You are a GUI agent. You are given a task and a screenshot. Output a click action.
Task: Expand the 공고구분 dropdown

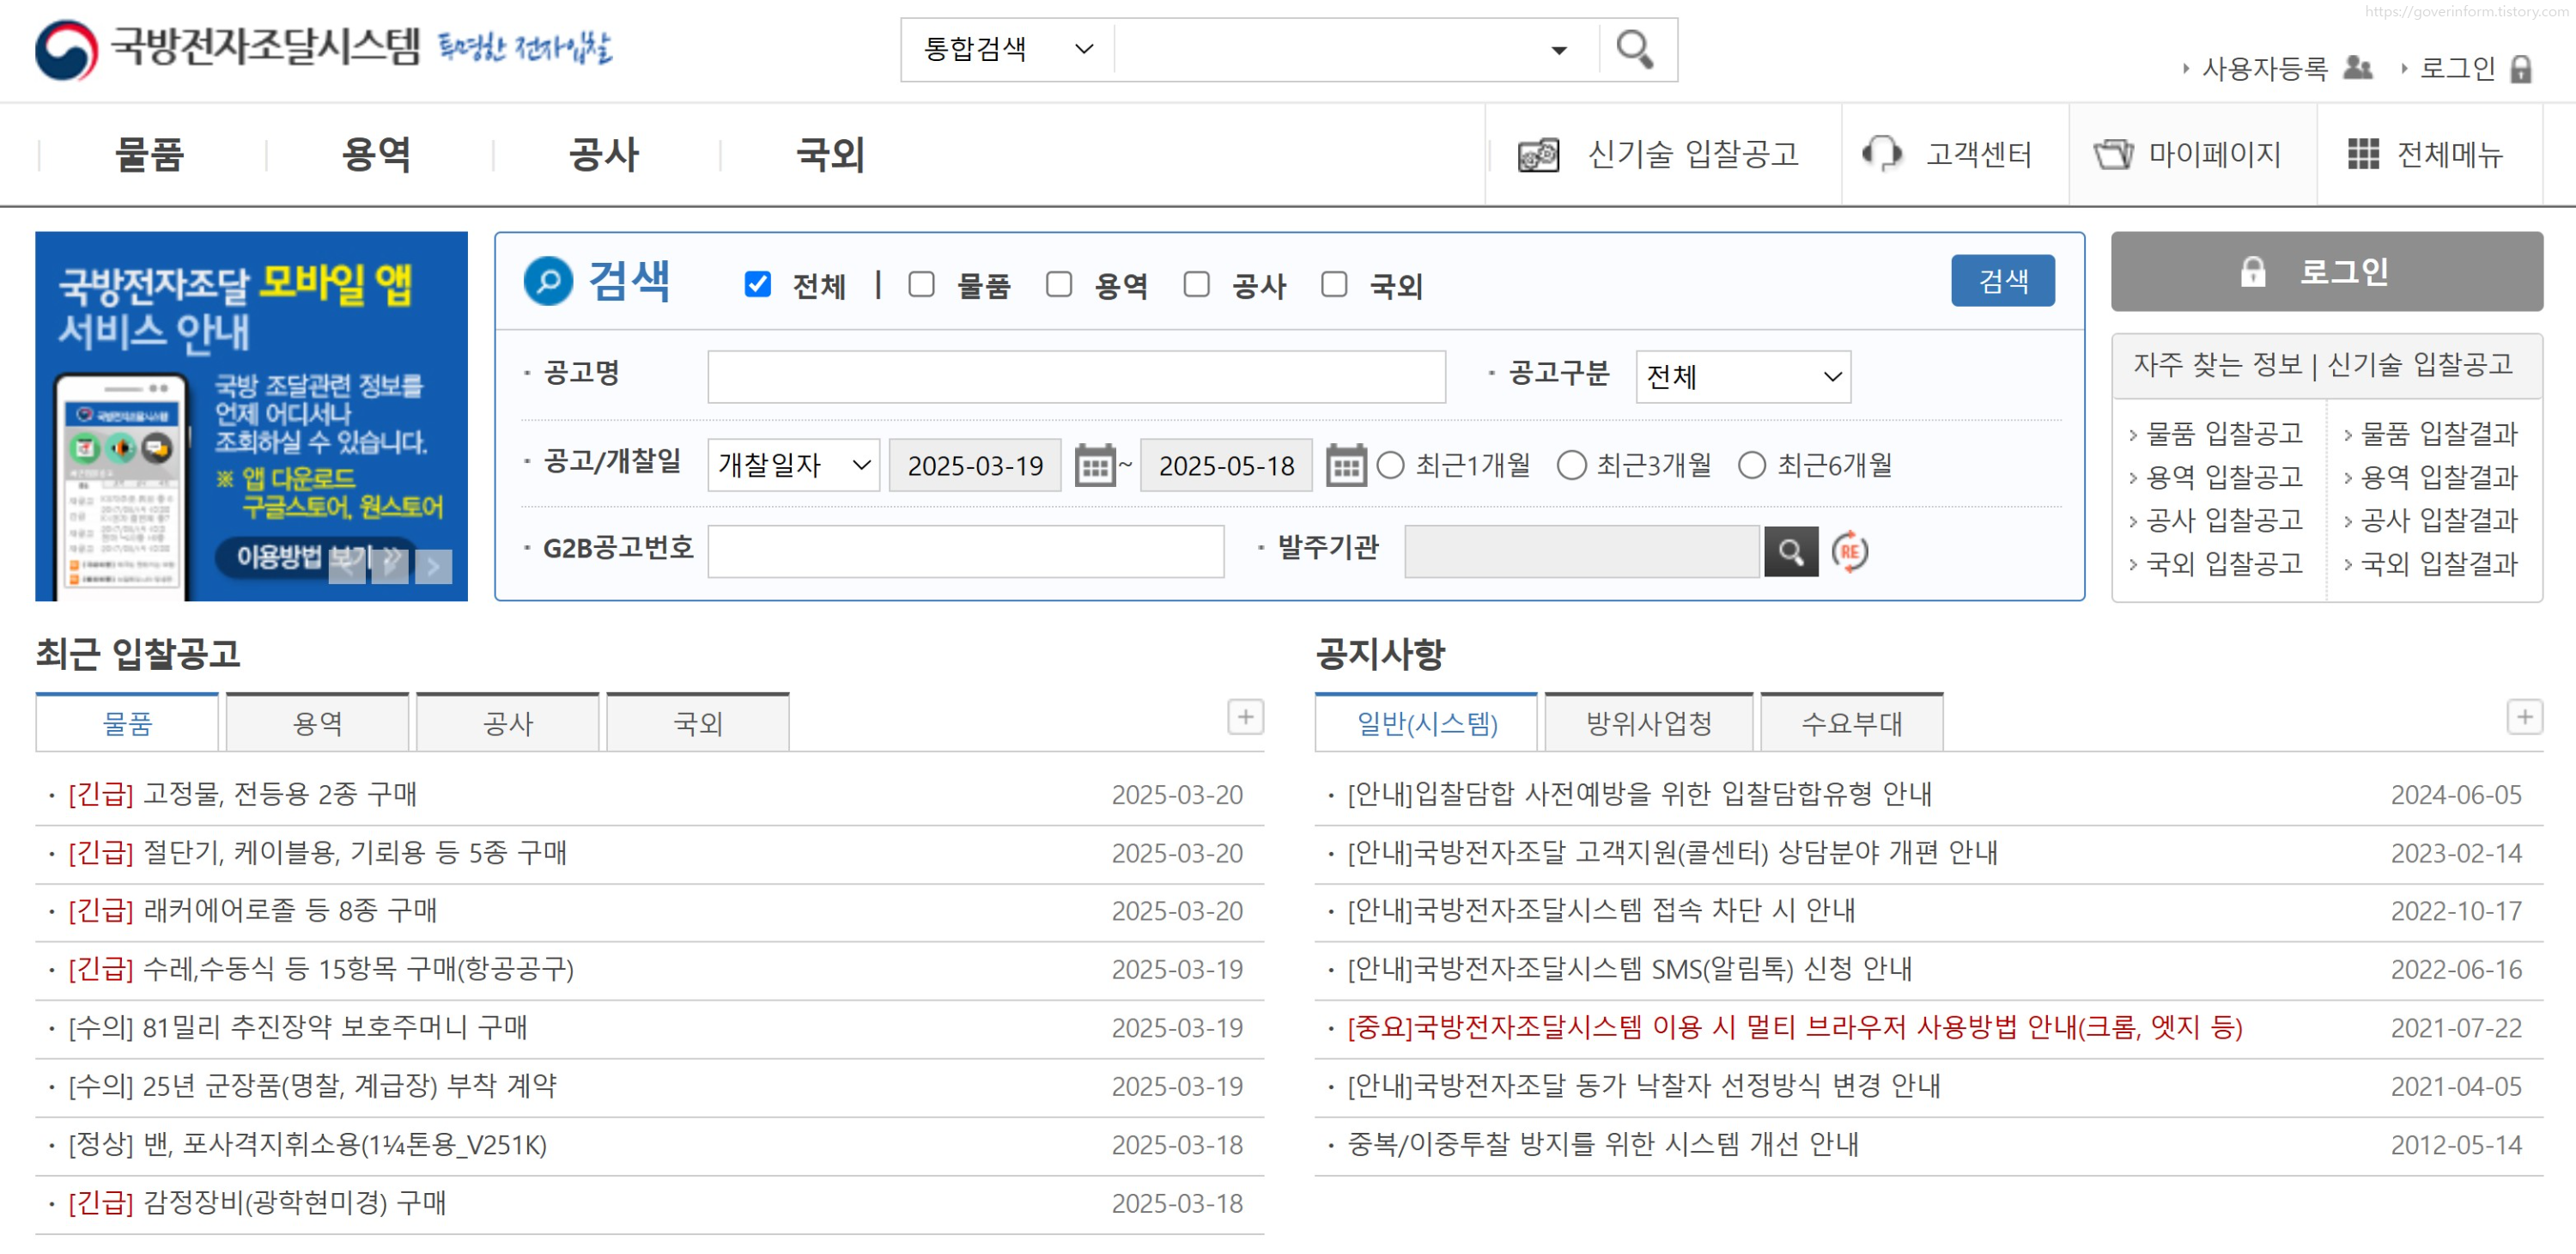[x=1742, y=377]
